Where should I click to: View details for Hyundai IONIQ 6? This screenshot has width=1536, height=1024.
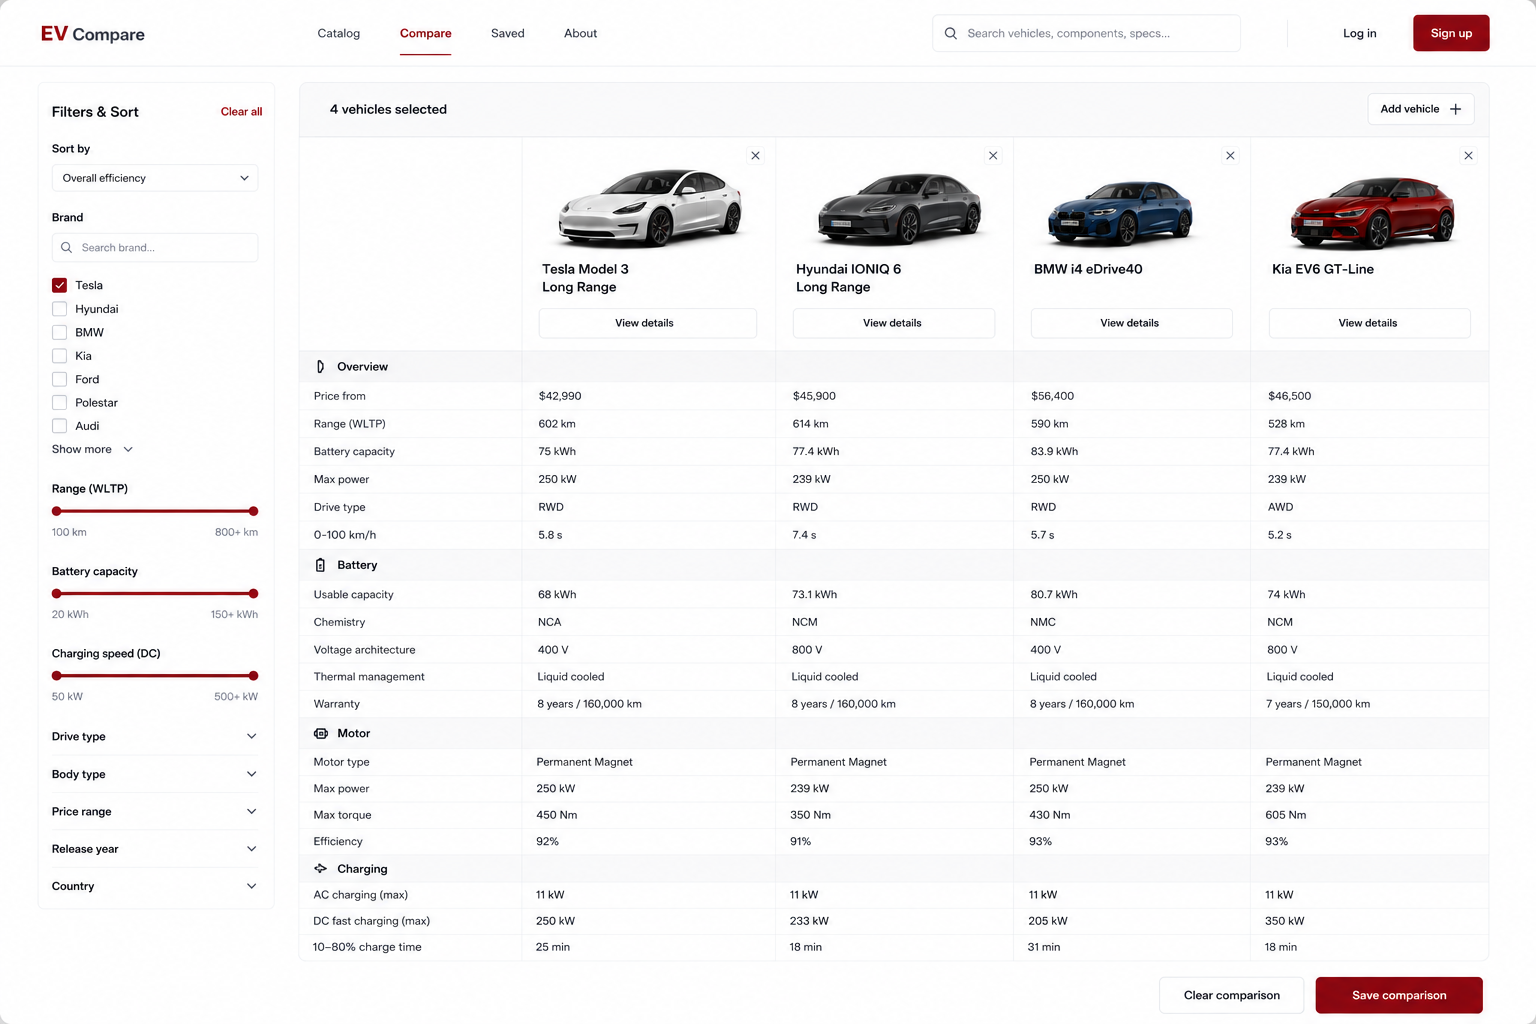pos(893,323)
